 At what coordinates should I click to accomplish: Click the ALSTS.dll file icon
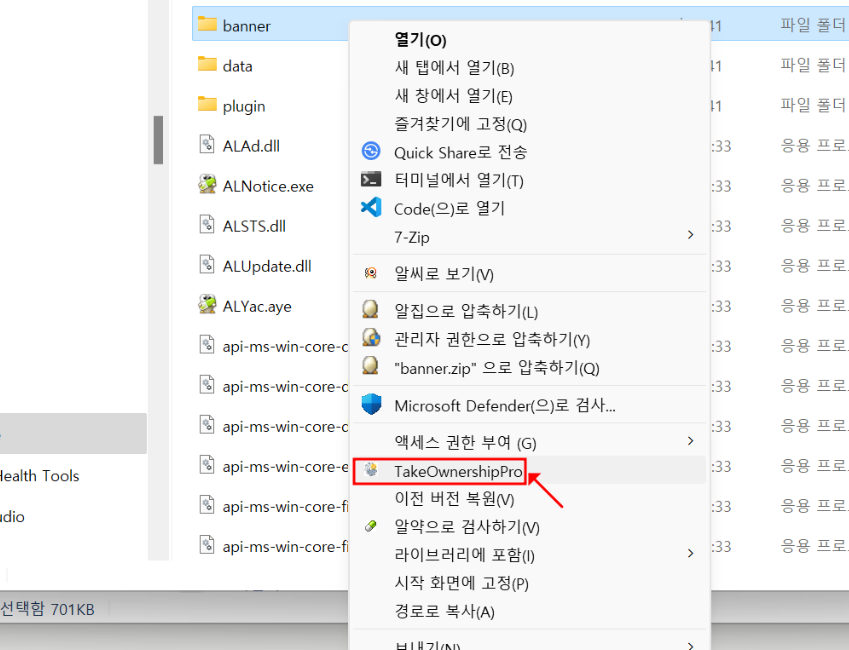[207, 225]
